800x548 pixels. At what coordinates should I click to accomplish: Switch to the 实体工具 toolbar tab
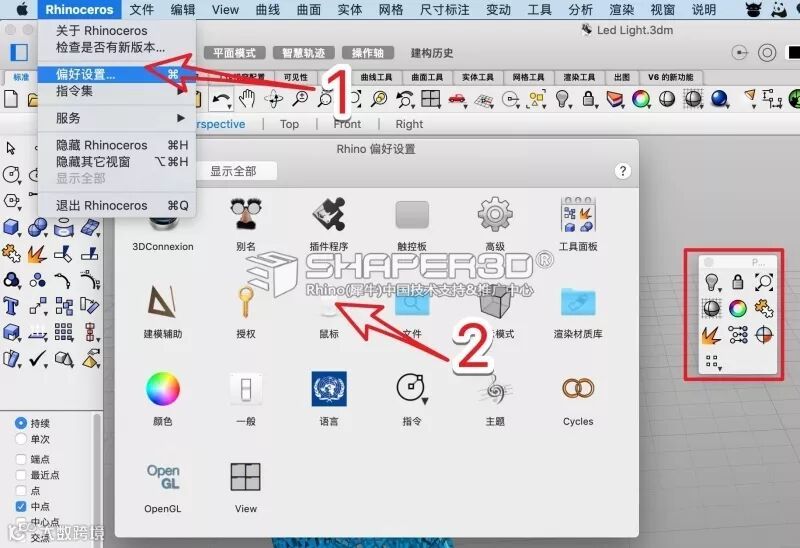click(x=478, y=77)
